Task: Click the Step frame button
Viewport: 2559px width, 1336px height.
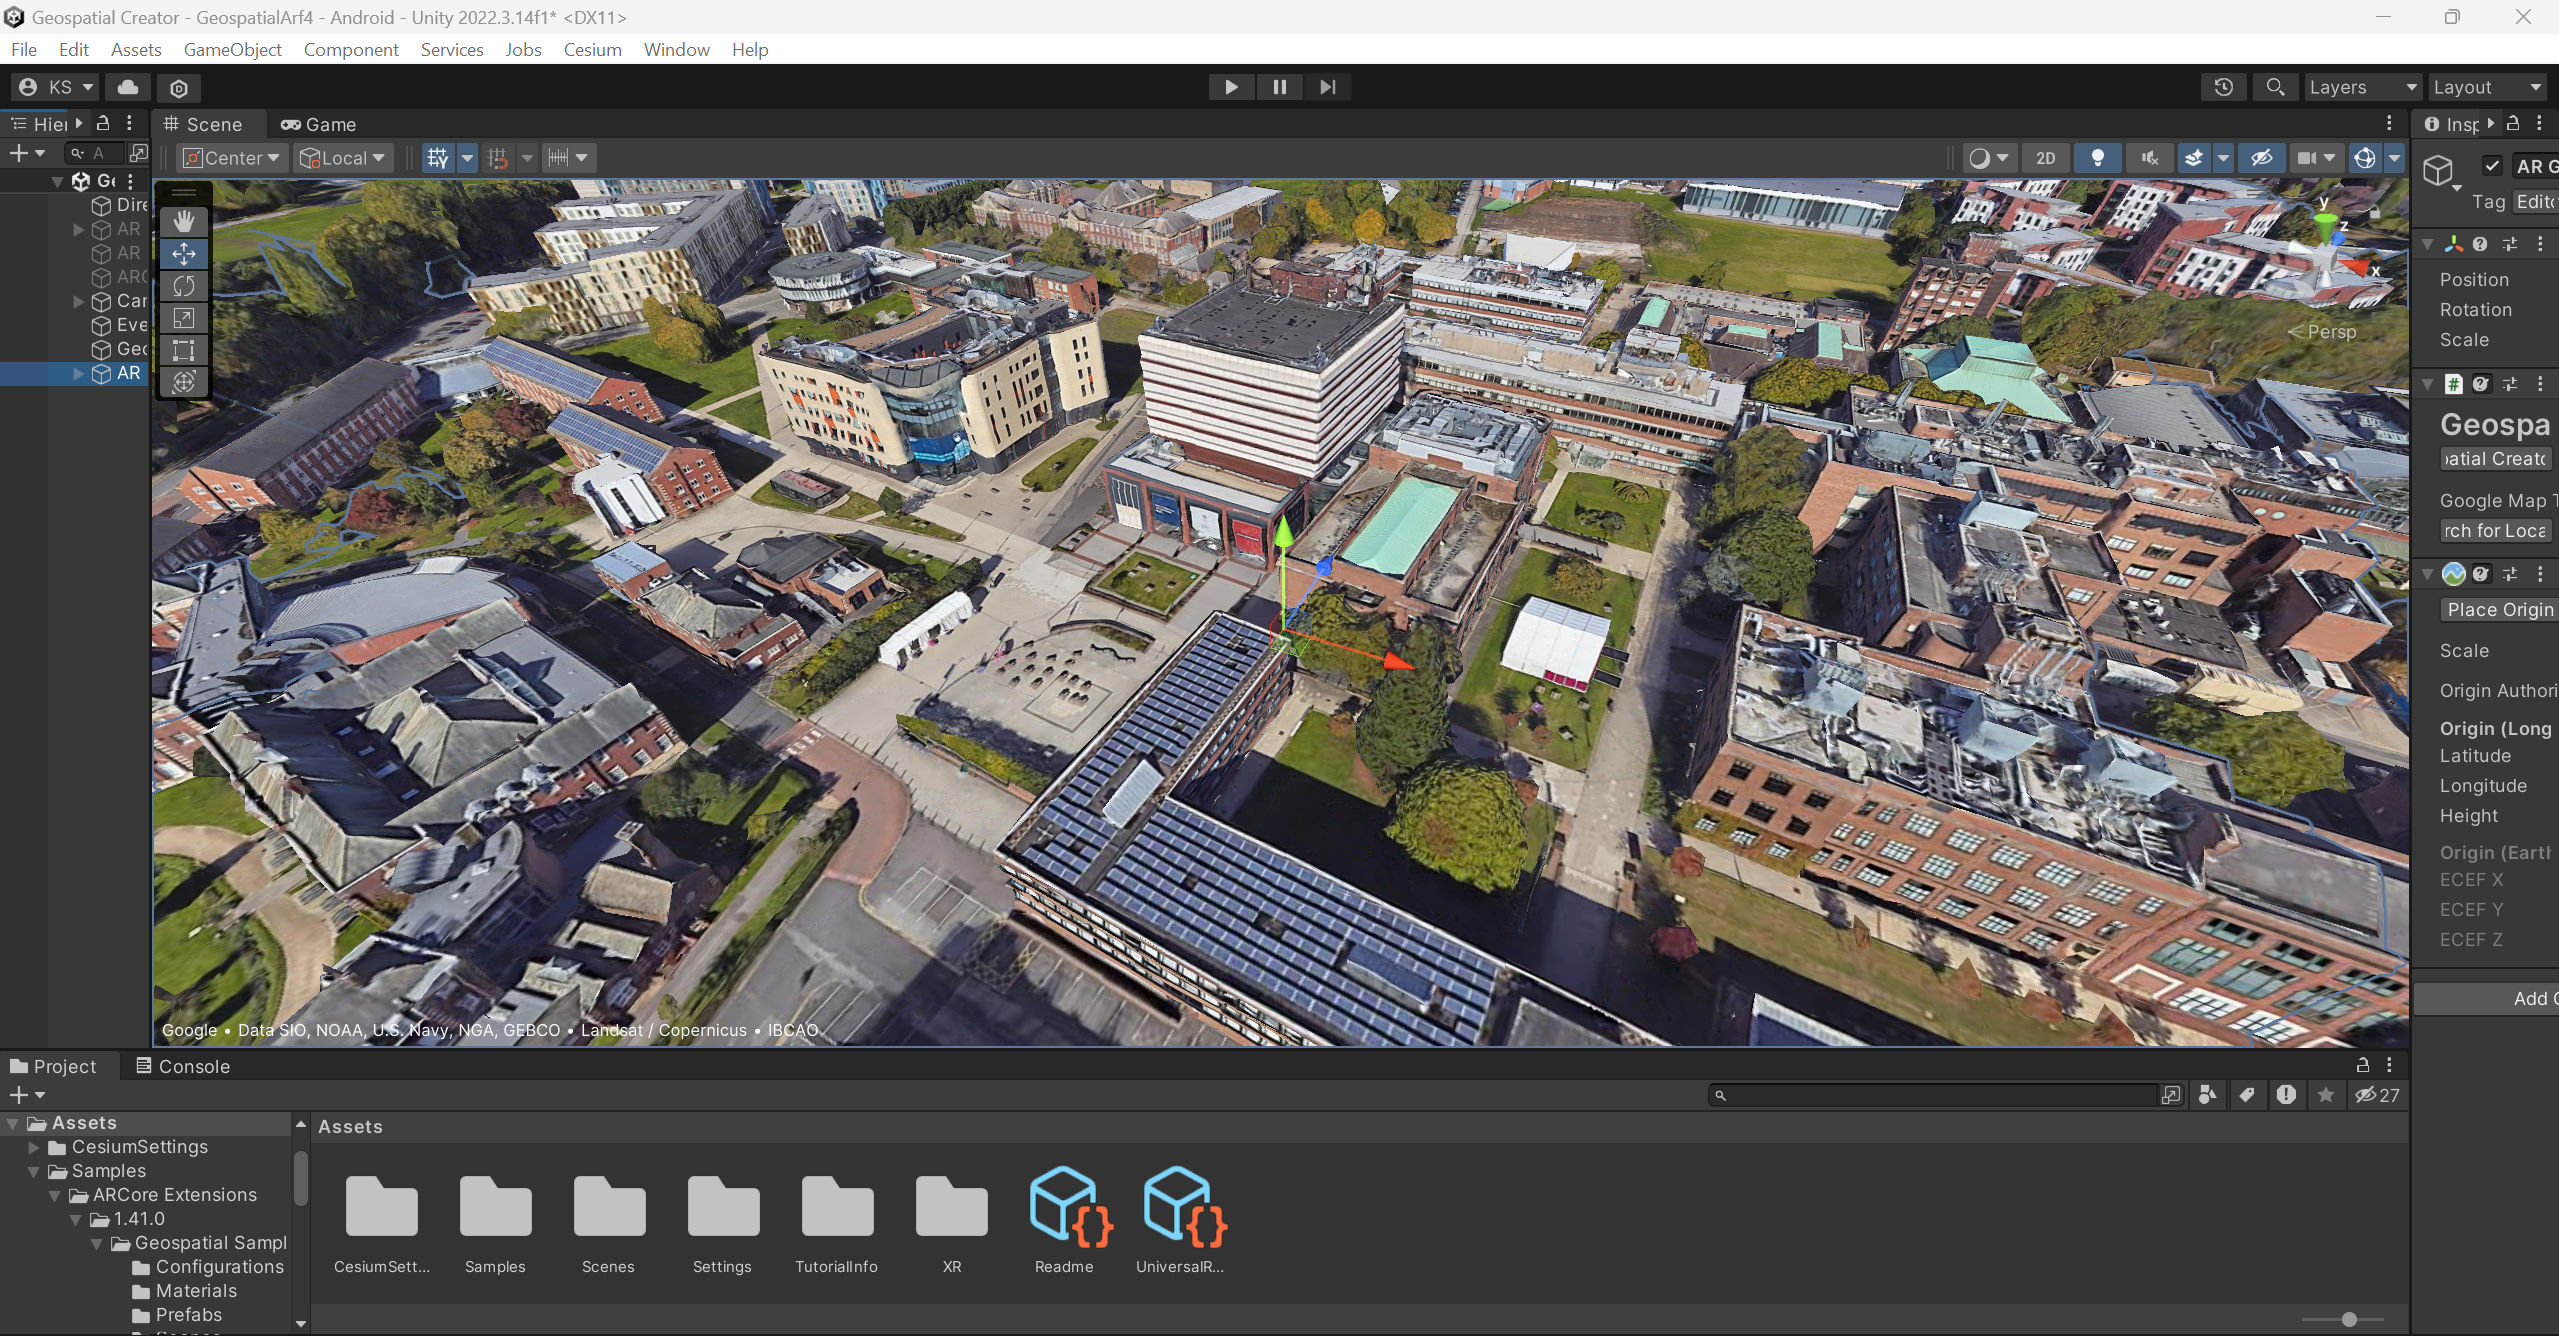Action: (x=1327, y=87)
